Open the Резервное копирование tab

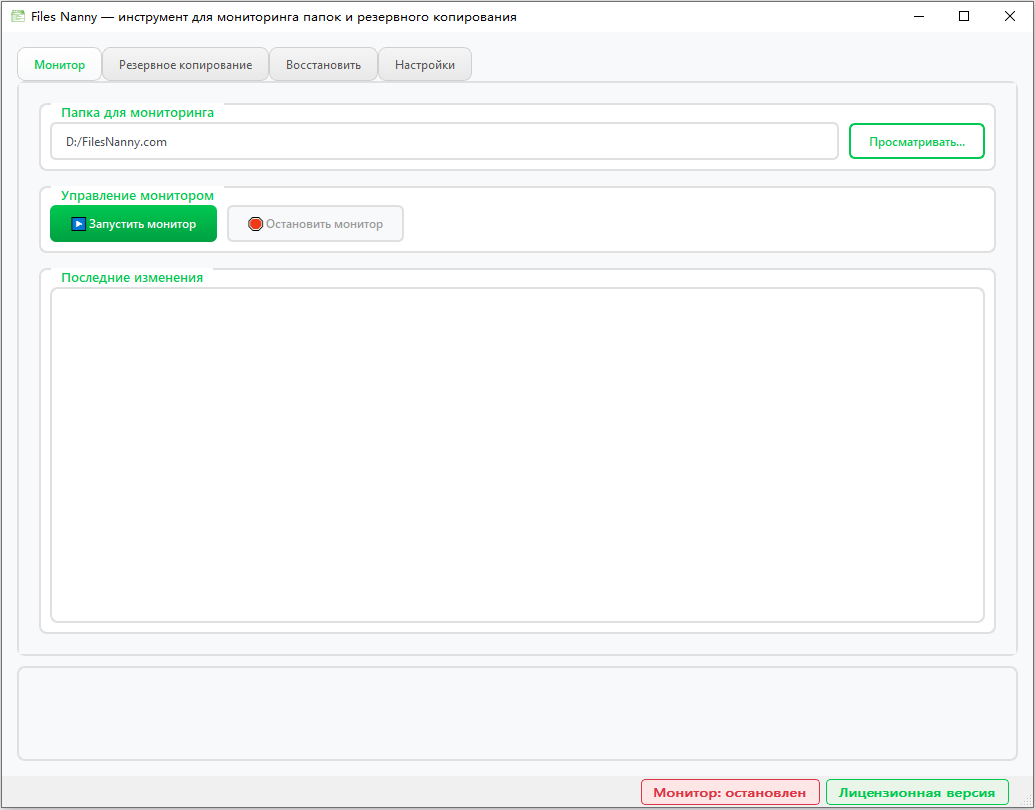click(184, 63)
